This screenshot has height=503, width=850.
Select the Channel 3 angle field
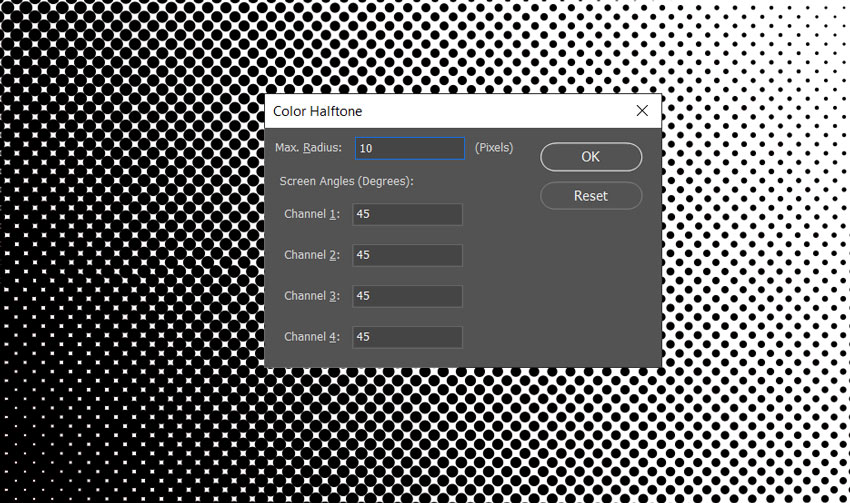(407, 296)
